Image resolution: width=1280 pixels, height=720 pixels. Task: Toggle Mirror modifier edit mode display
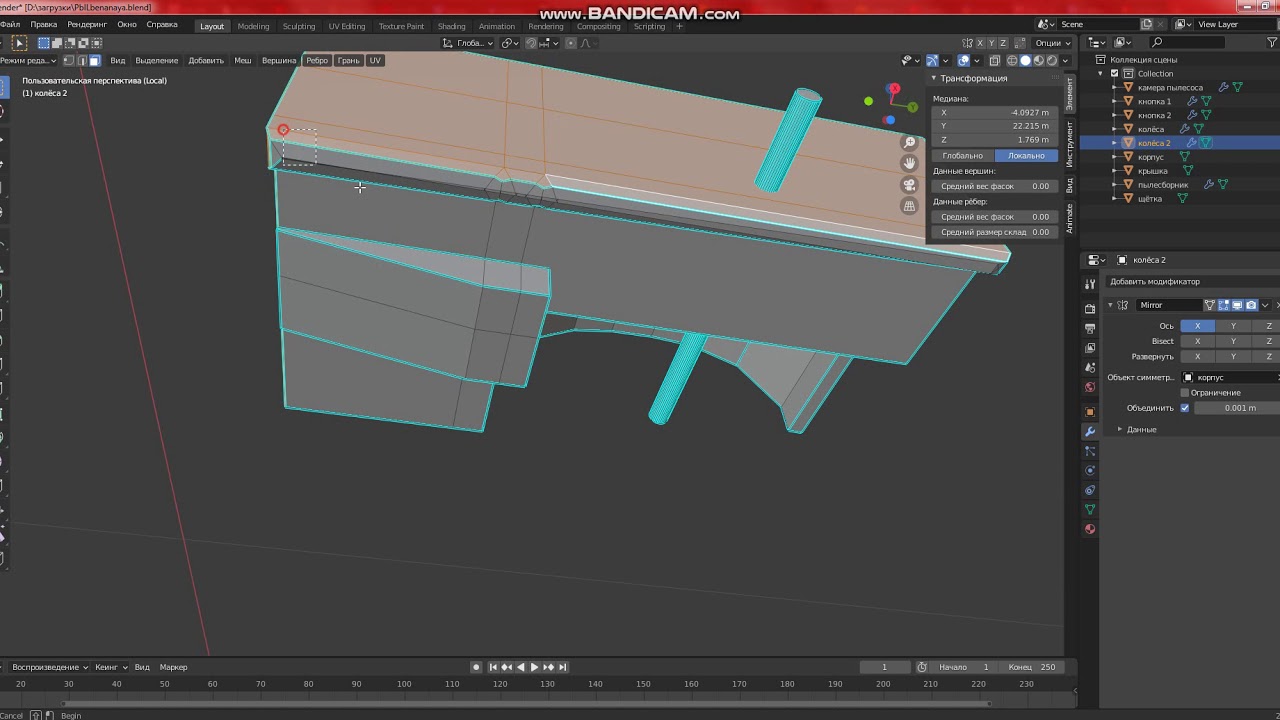pyautogui.click(x=1224, y=305)
